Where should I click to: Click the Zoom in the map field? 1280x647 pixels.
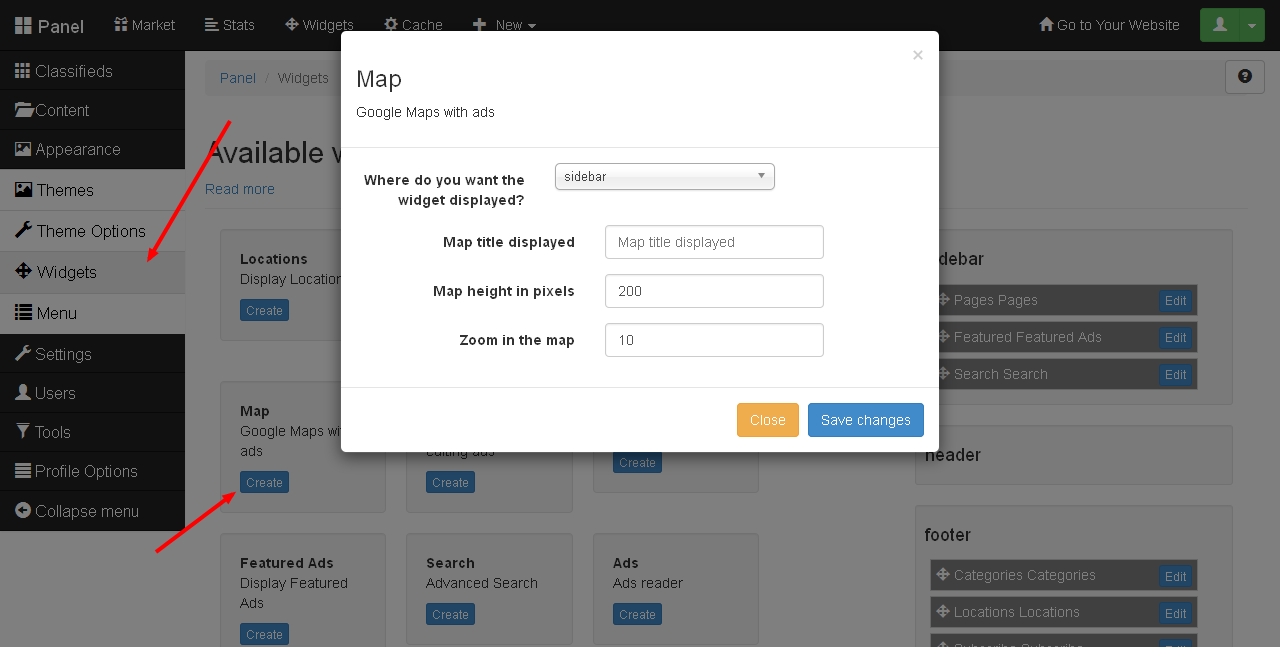click(x=714, y=340)
